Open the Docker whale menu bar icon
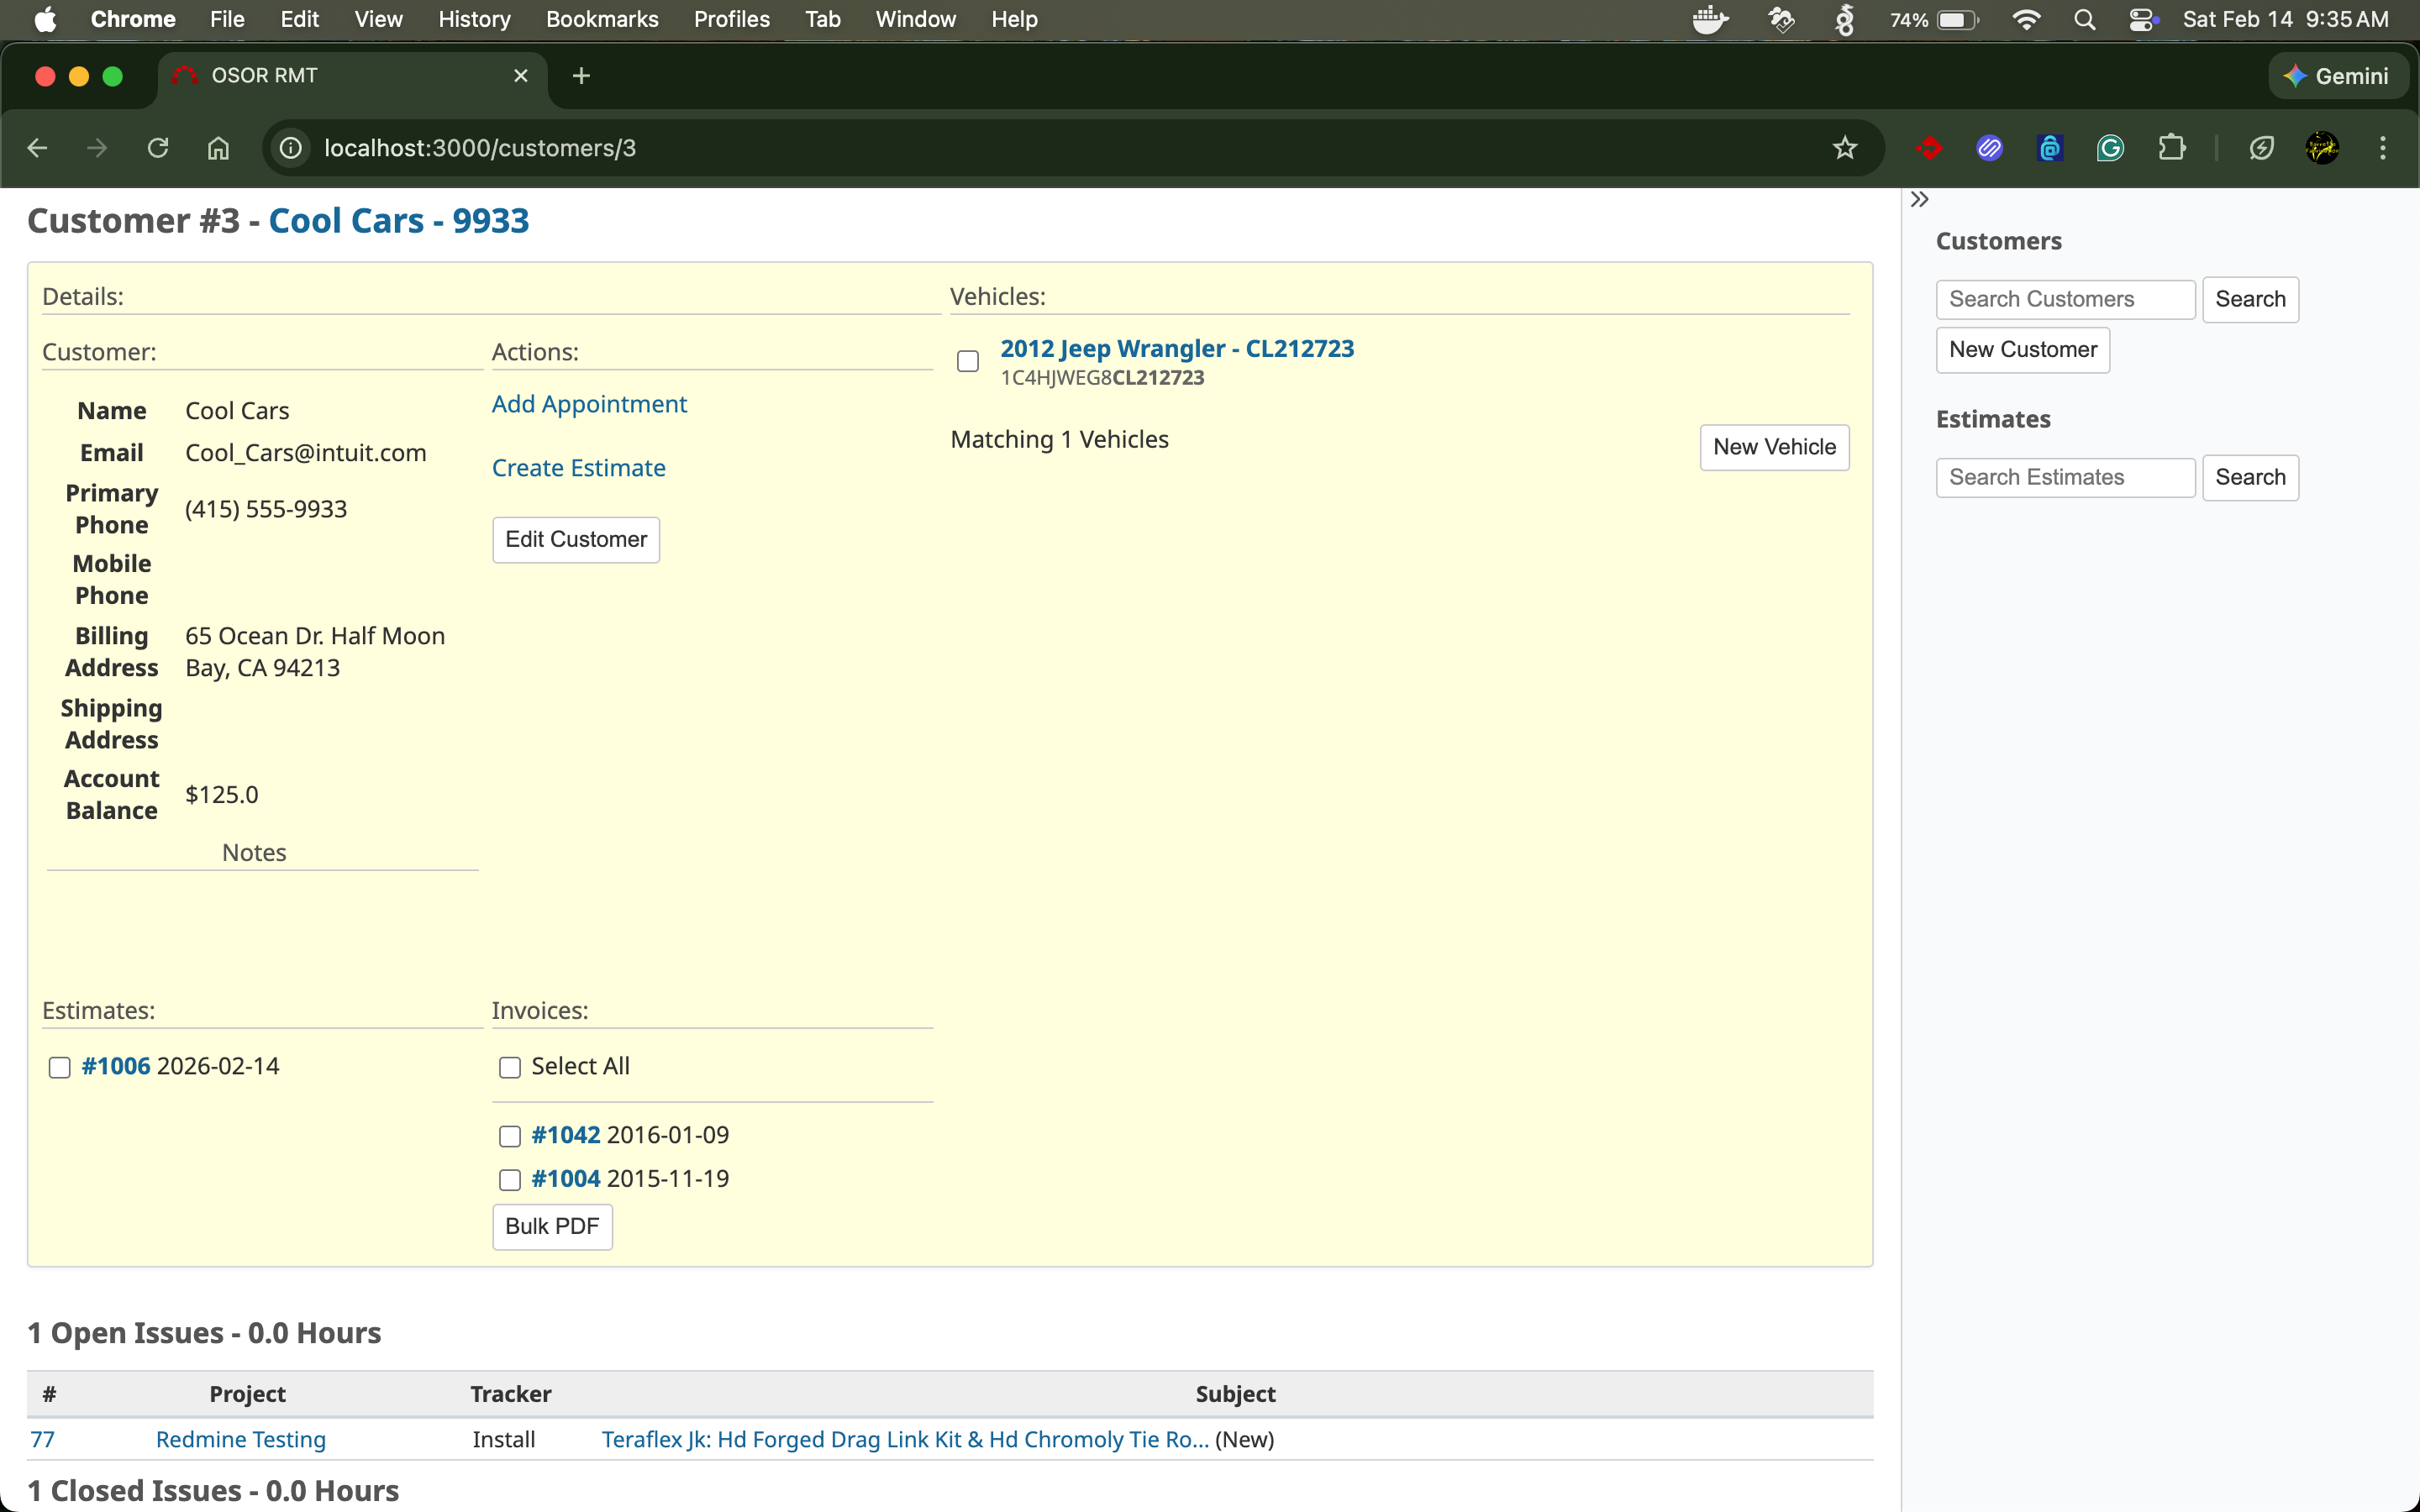The height and width of the screenshot is (1512, 2420). pyautogui.click(x=1710, y=19)
